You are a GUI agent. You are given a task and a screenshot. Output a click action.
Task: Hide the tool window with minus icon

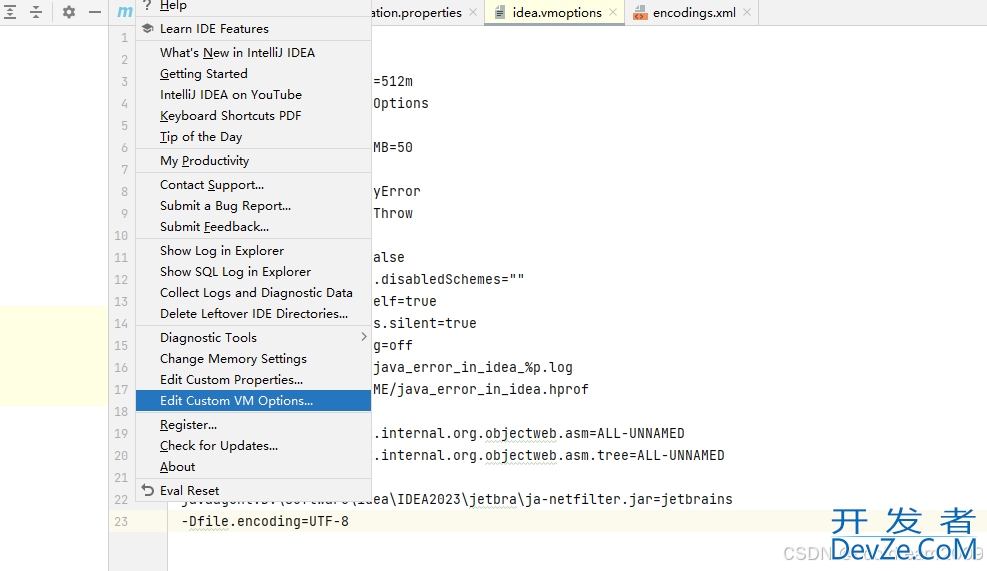click(95, 12)
